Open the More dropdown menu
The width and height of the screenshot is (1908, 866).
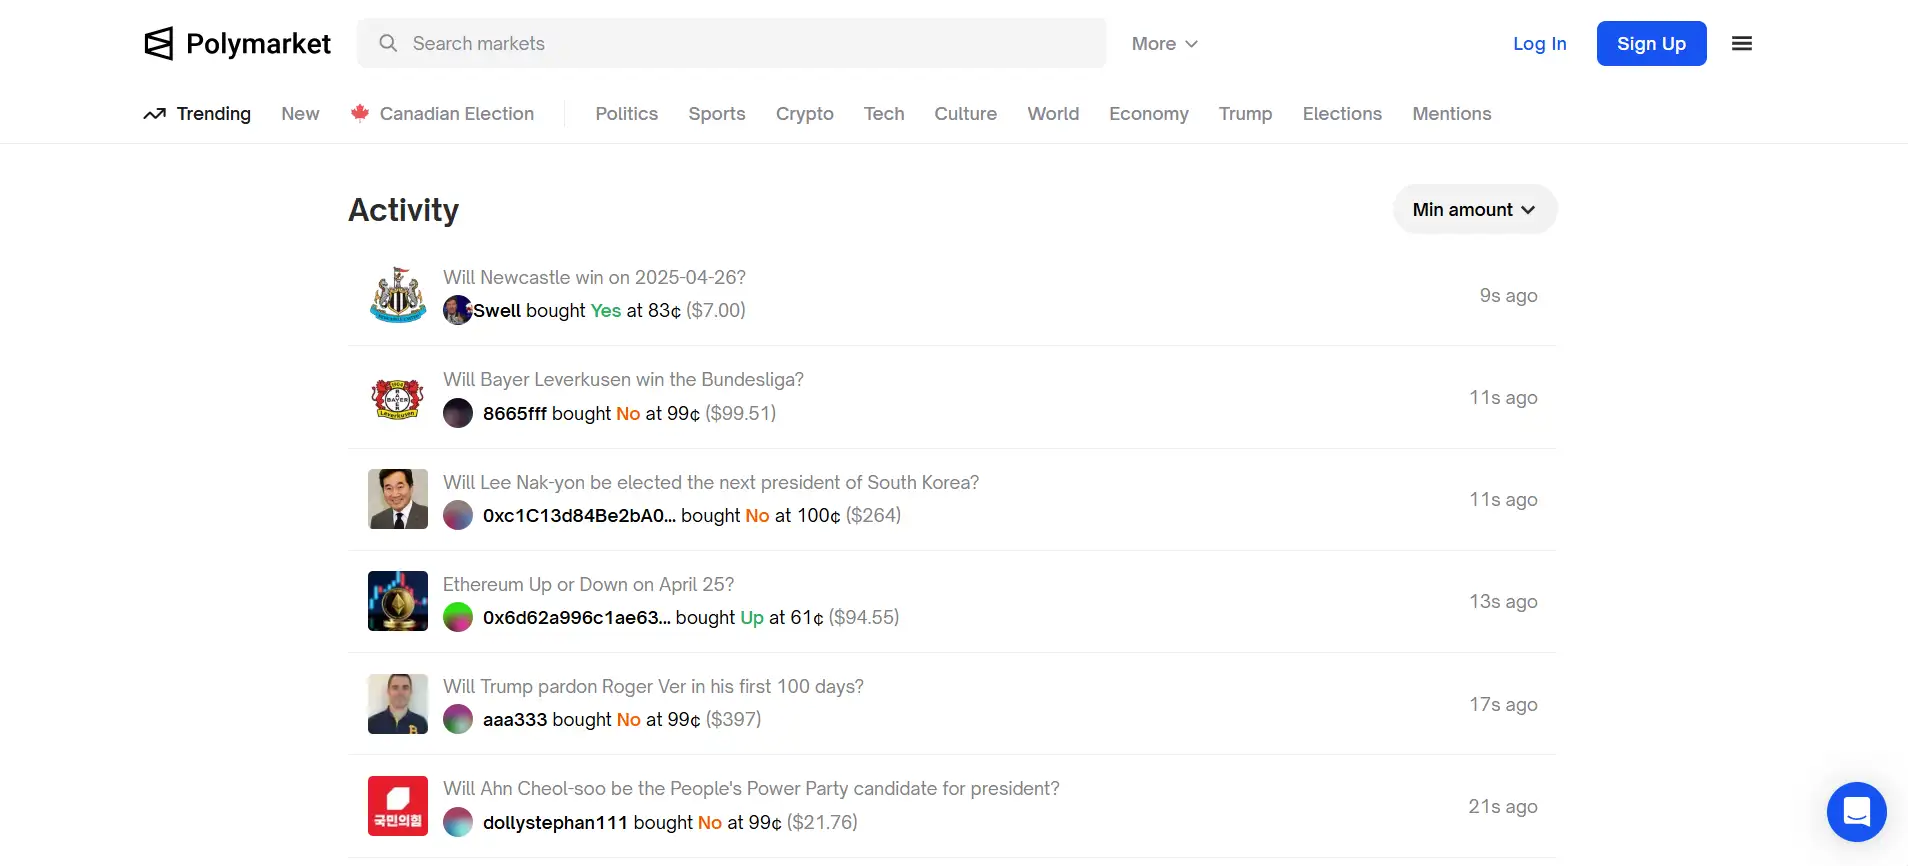point(1164,44)
